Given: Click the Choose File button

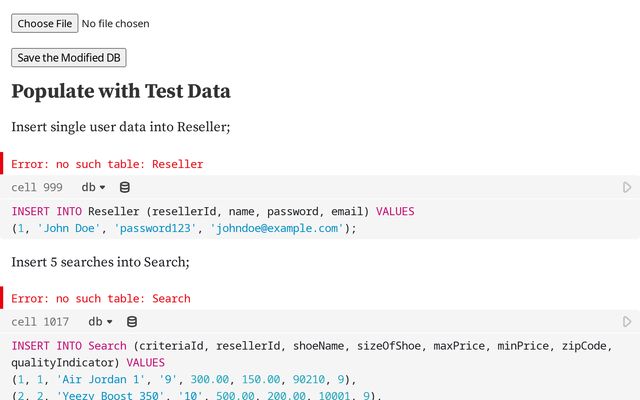Looking at the screenshot, I should pyautogui.click(x=44, y=23).
